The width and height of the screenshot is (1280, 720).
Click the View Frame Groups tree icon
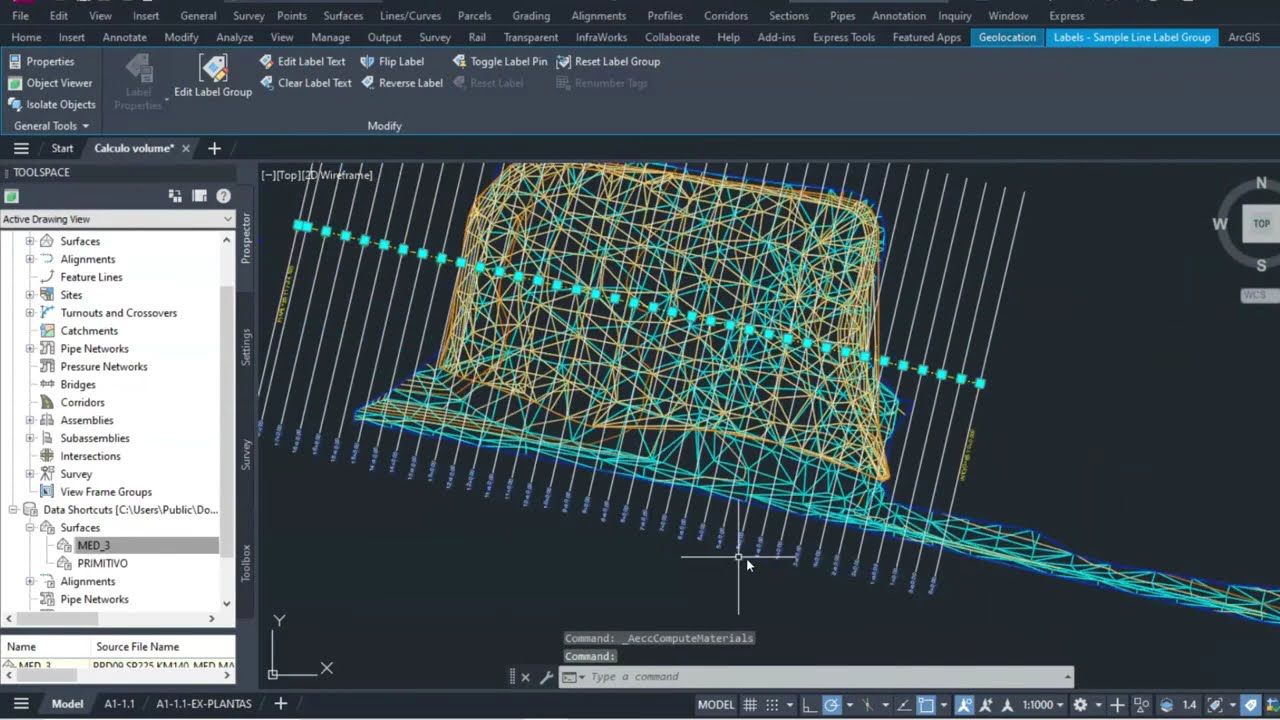(46, 492)
